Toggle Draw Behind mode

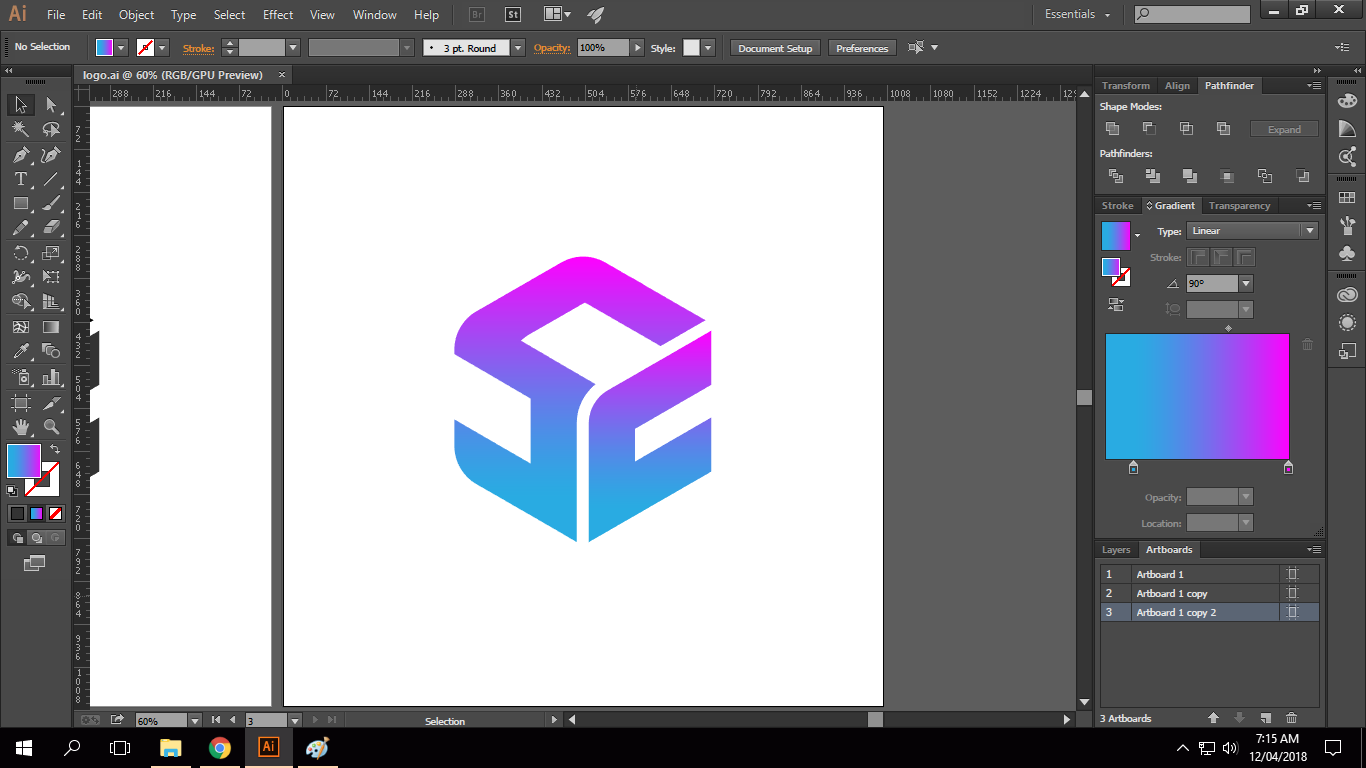(x=36, y=538)
